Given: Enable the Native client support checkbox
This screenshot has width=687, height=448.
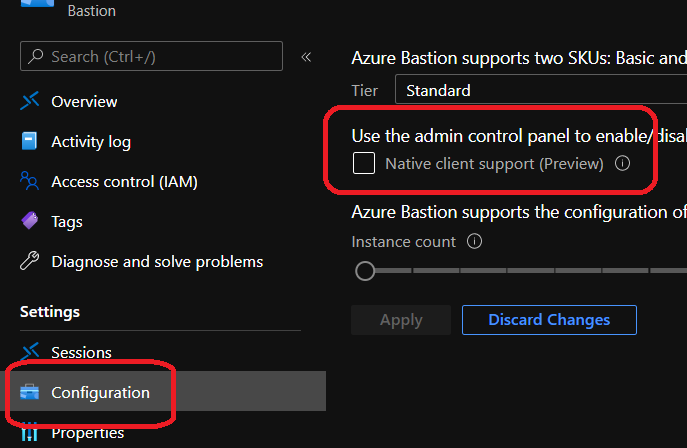Looking at the screenshot, I should coord(364,163).
